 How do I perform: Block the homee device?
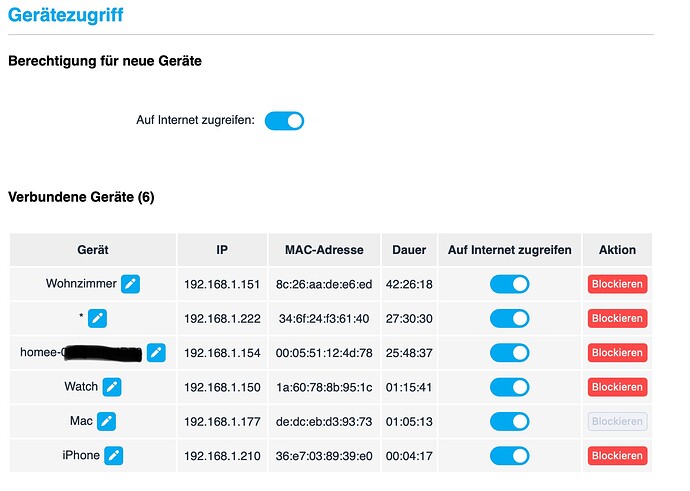click(x=617, y=352)
